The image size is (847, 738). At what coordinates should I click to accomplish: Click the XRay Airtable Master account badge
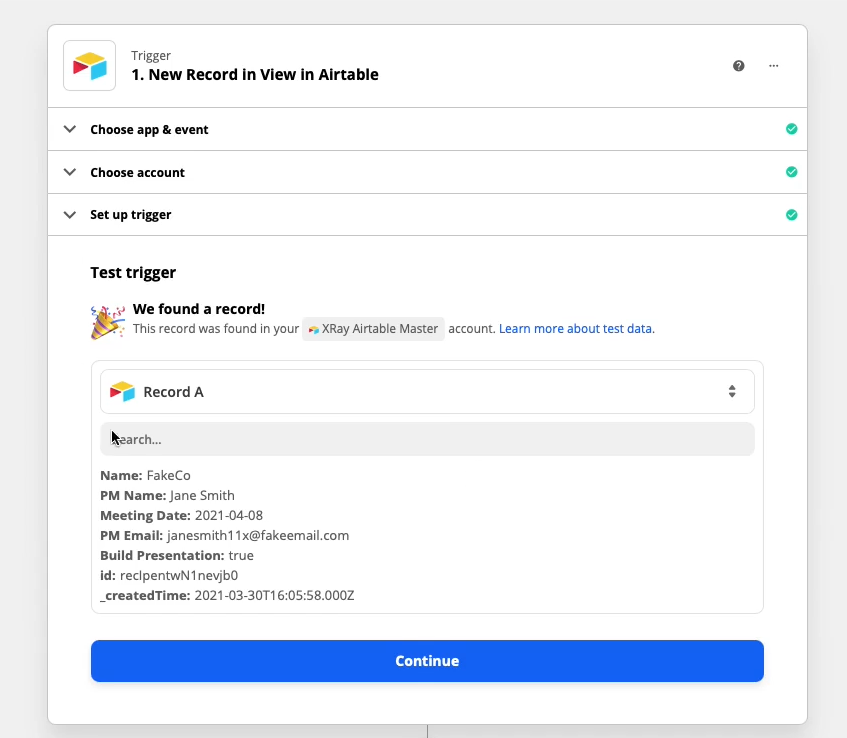click(x=373, y=328)
